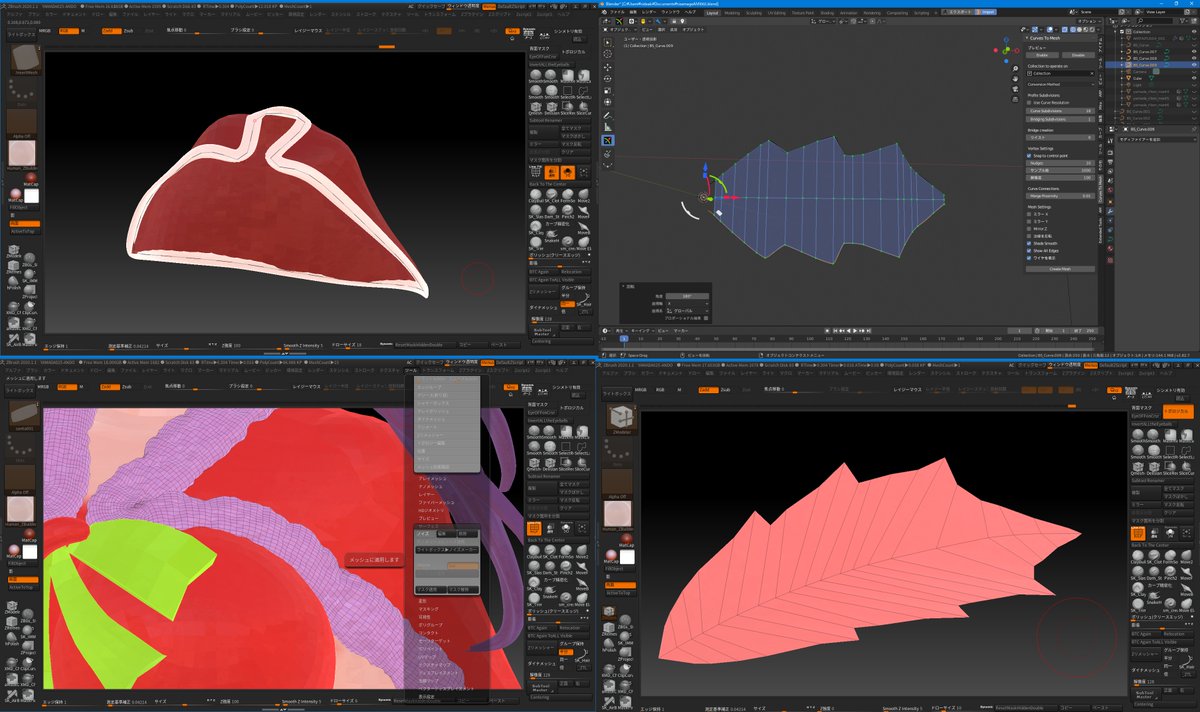This screenshot has width=1200, height=712.
Task: Toggle トポロジカル button in bottom-right ZBrush window
Action: (x=1179, y=411)
